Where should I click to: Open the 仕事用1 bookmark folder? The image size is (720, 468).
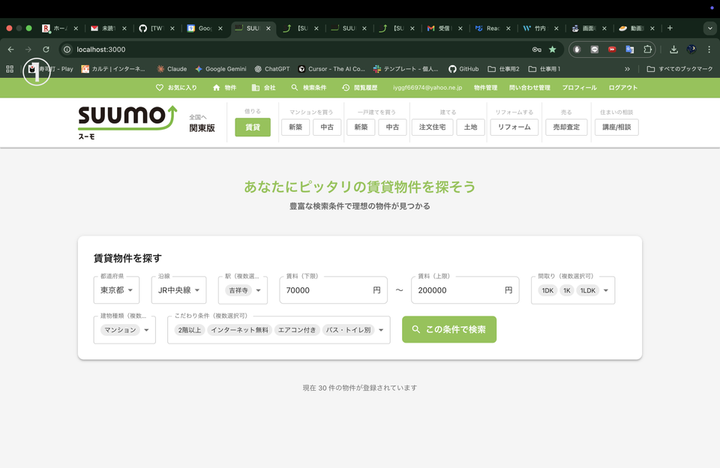544,69
